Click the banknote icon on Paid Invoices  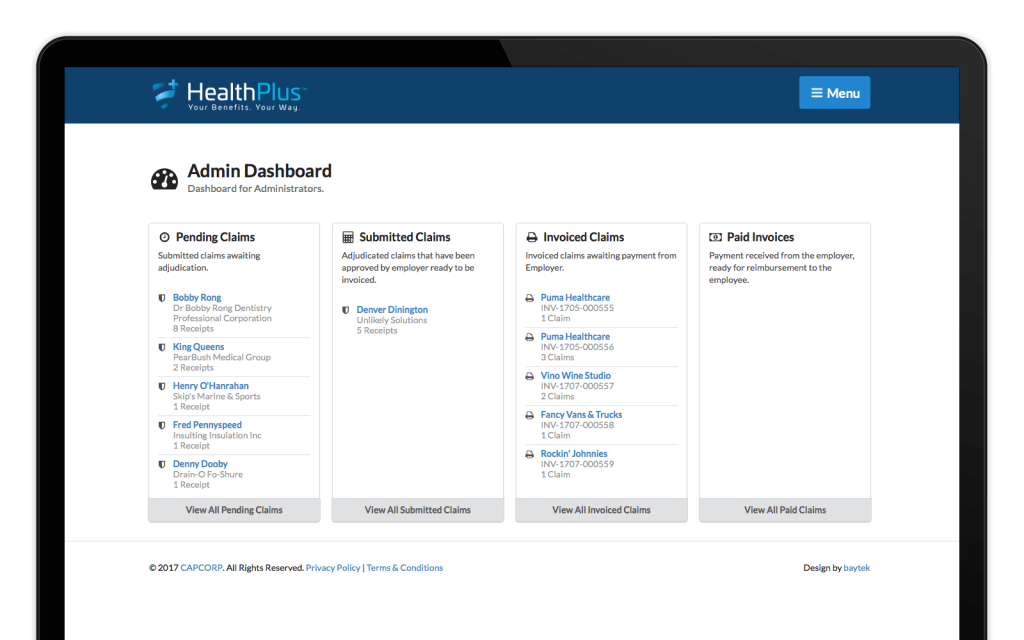[x=715, y=237]
